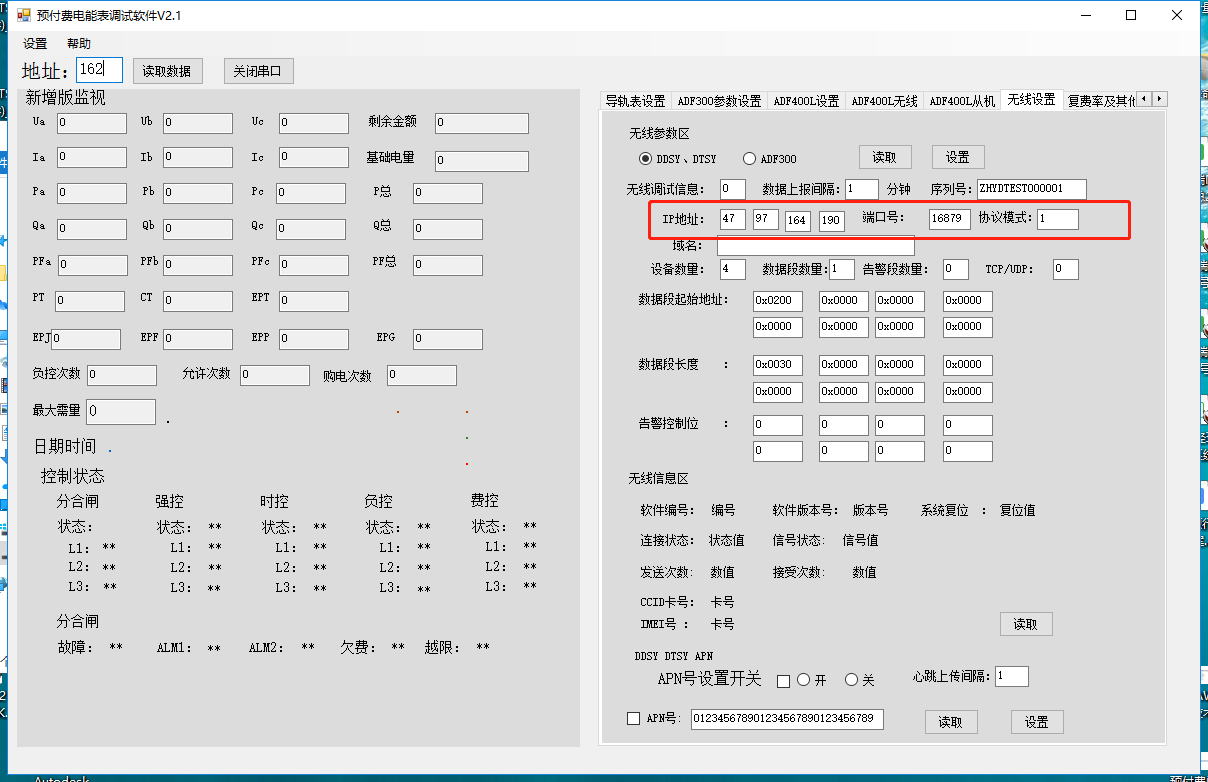Focus the 序列号 text field
The height and width of the screenshot is (782, 1208).
(1031, 189)
